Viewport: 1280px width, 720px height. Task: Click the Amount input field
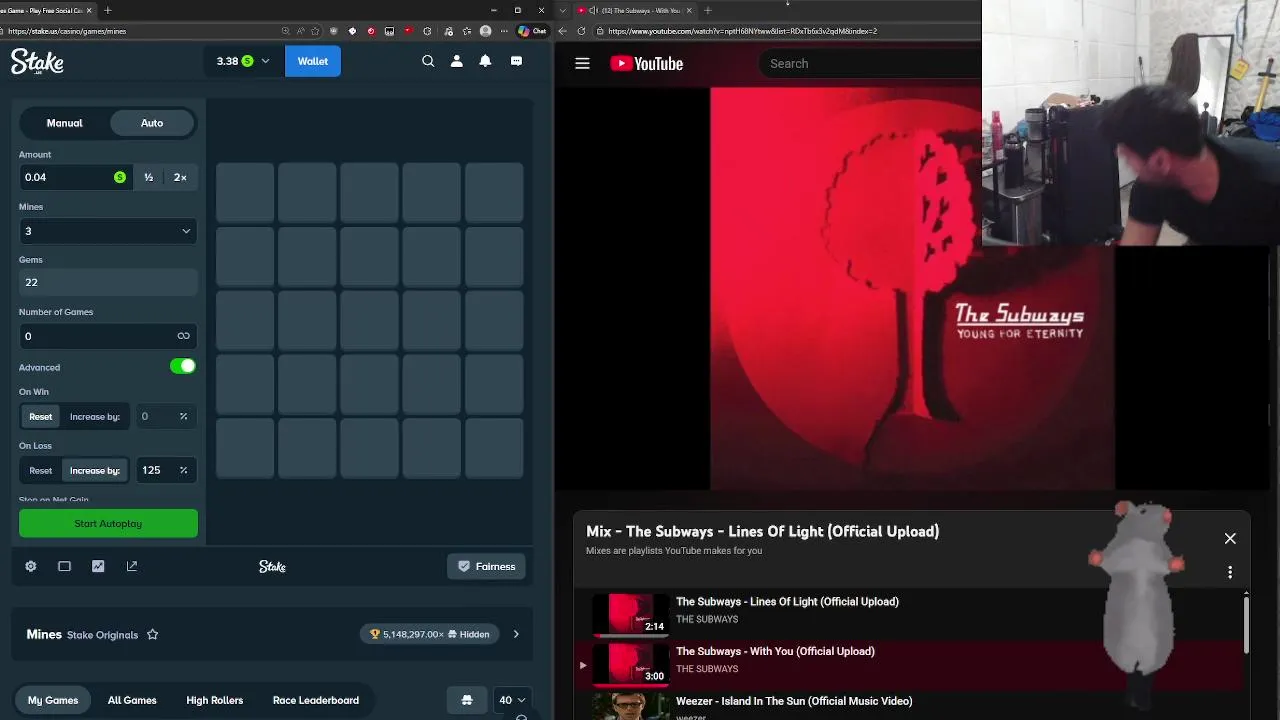[x=76, y=177]
